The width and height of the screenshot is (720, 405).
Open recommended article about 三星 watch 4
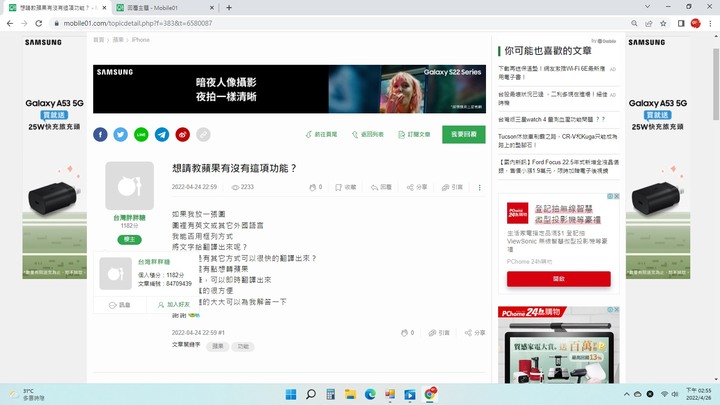[x=552, y=119]
